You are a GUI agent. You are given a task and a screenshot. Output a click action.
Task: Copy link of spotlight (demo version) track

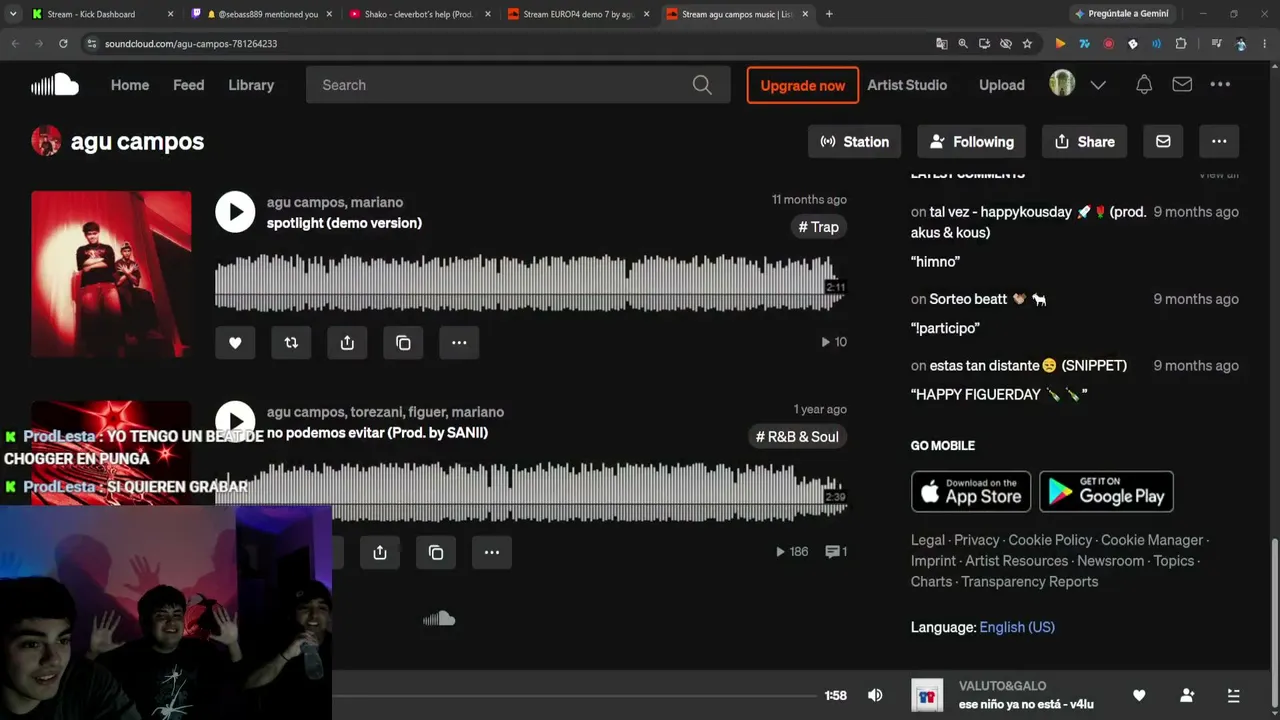pos(403,342)
